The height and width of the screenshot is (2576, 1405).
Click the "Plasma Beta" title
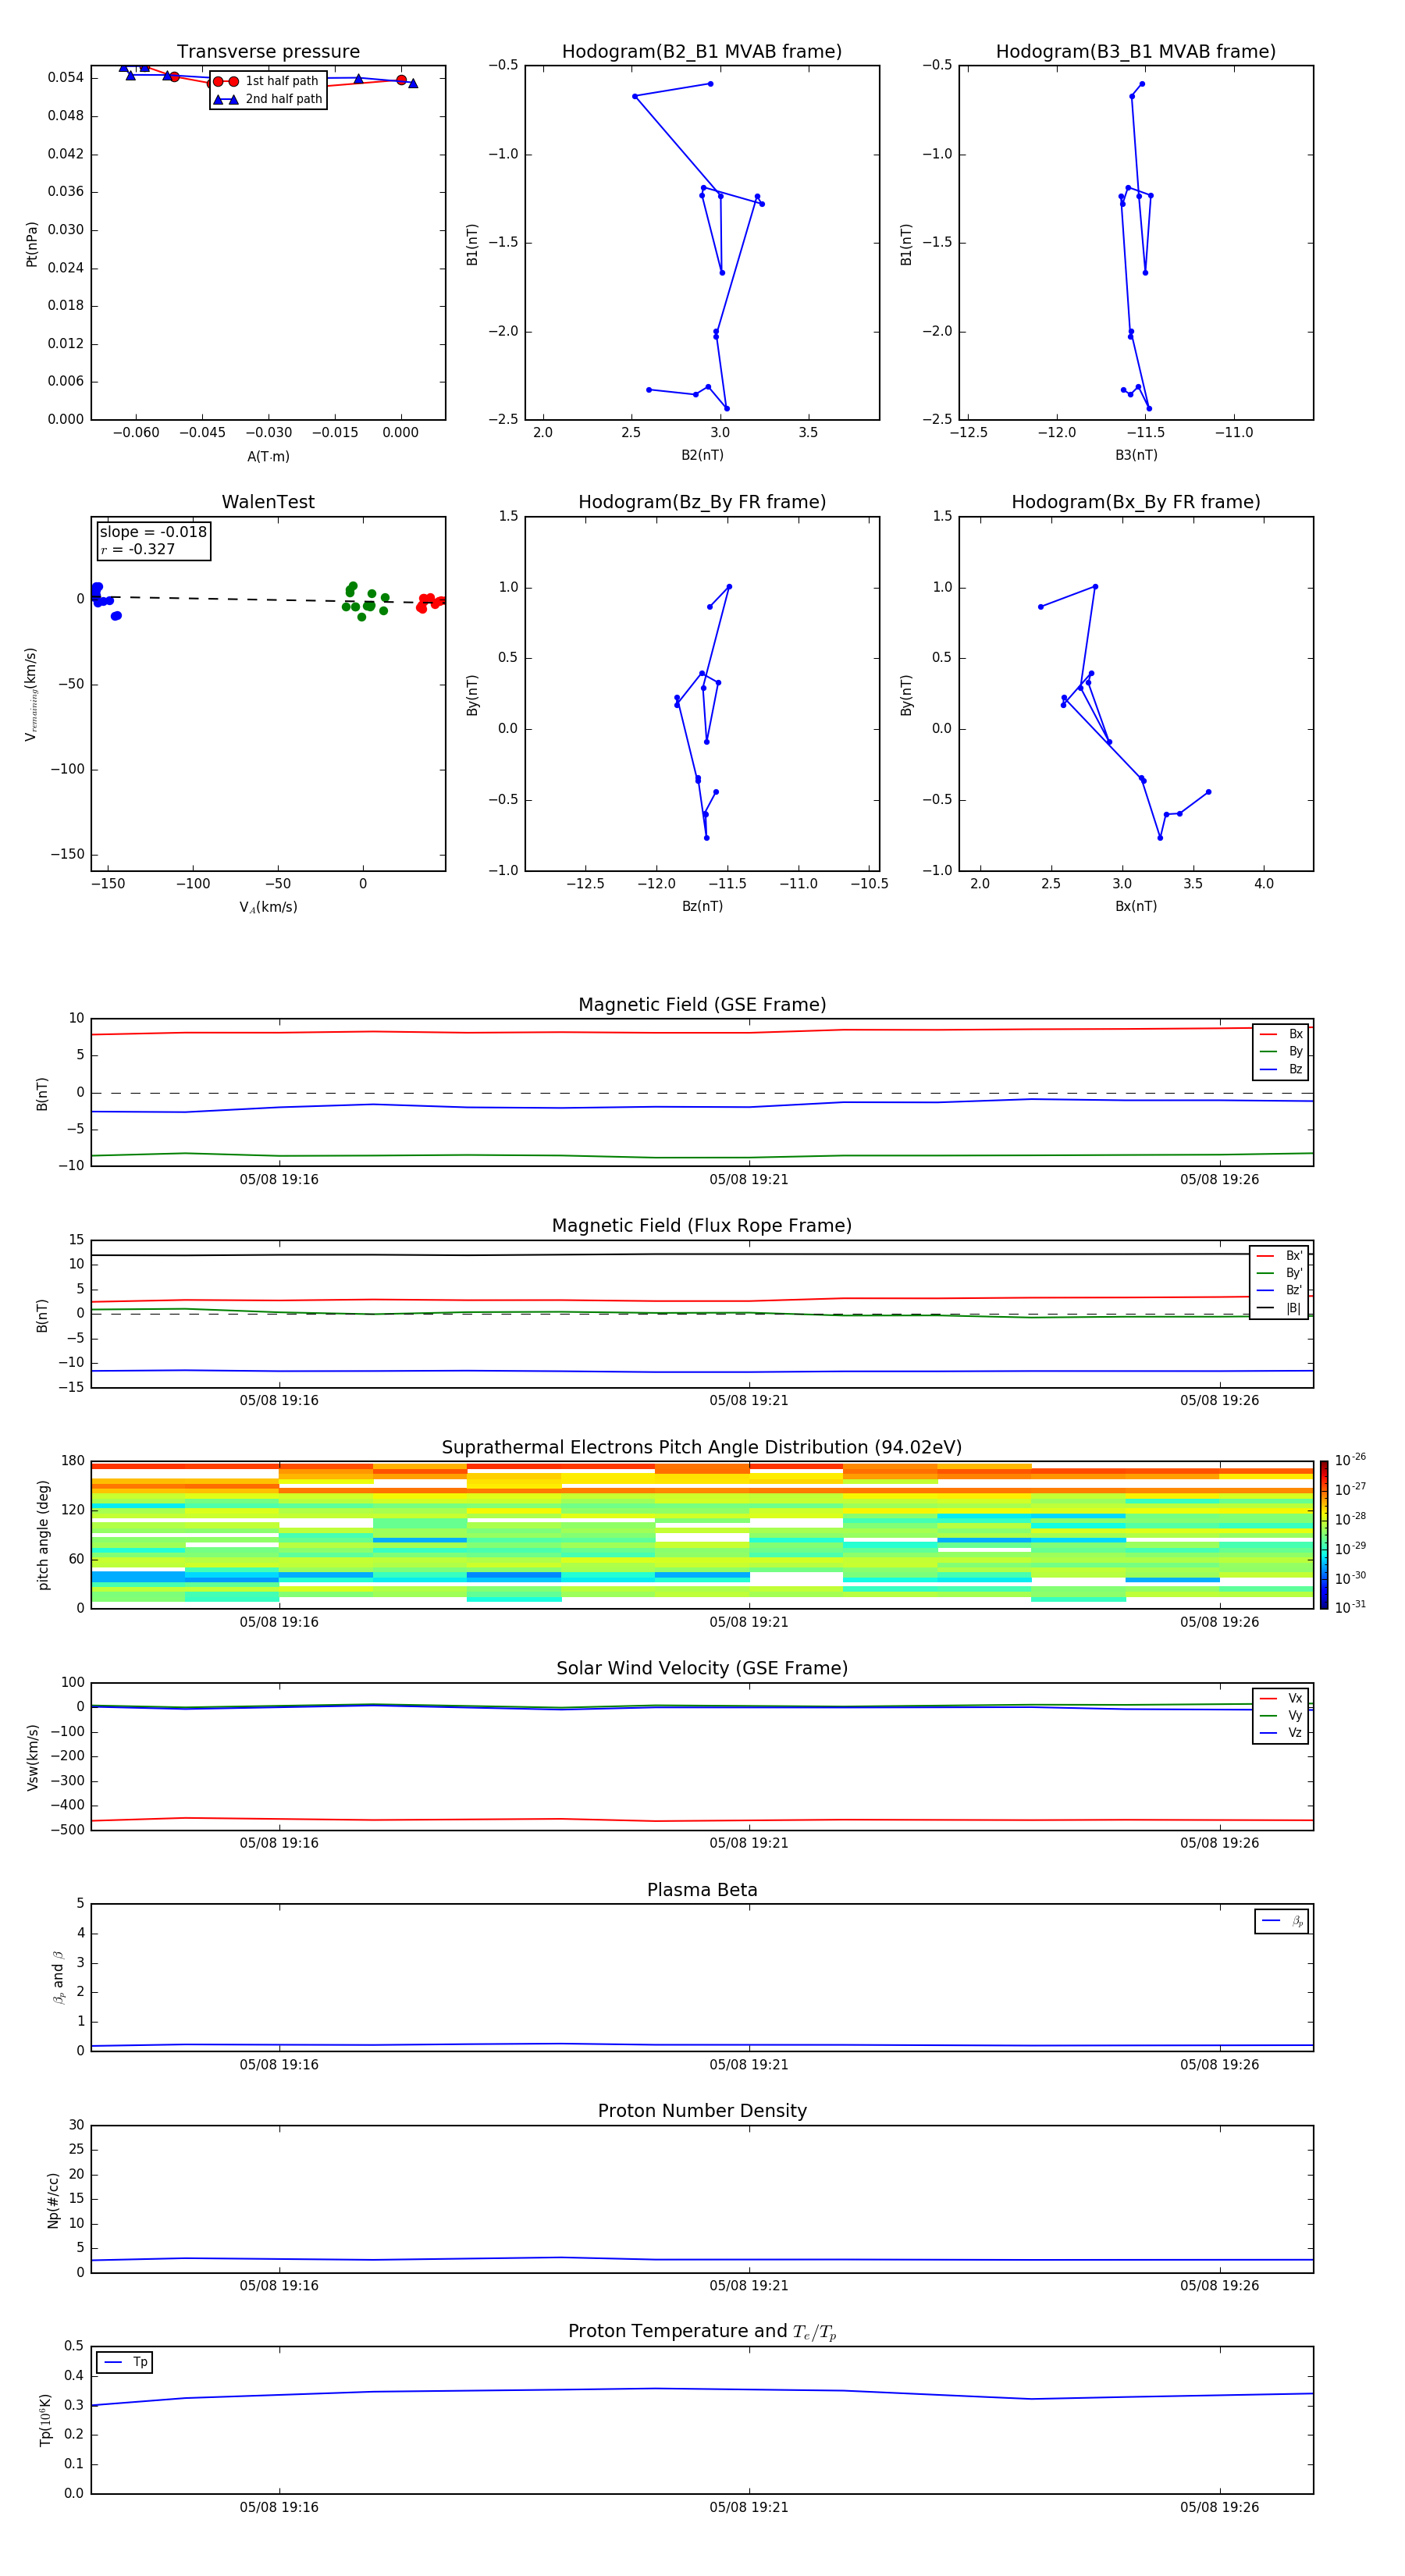(x=702, y=1891)
